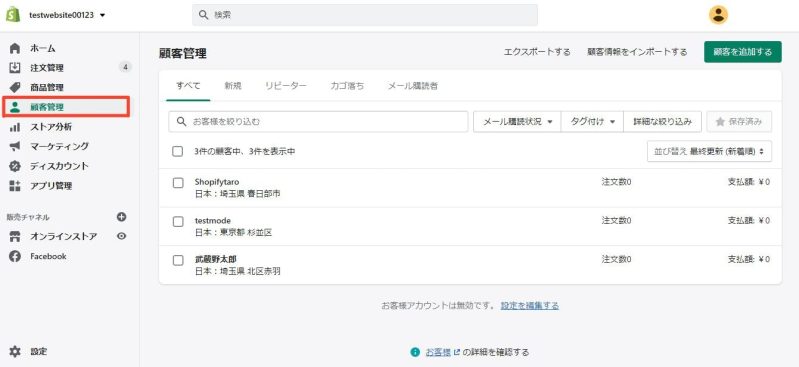Expand the タグ付け dropdown
Screen dimensions: 799x367
click(x=592, y=122)
